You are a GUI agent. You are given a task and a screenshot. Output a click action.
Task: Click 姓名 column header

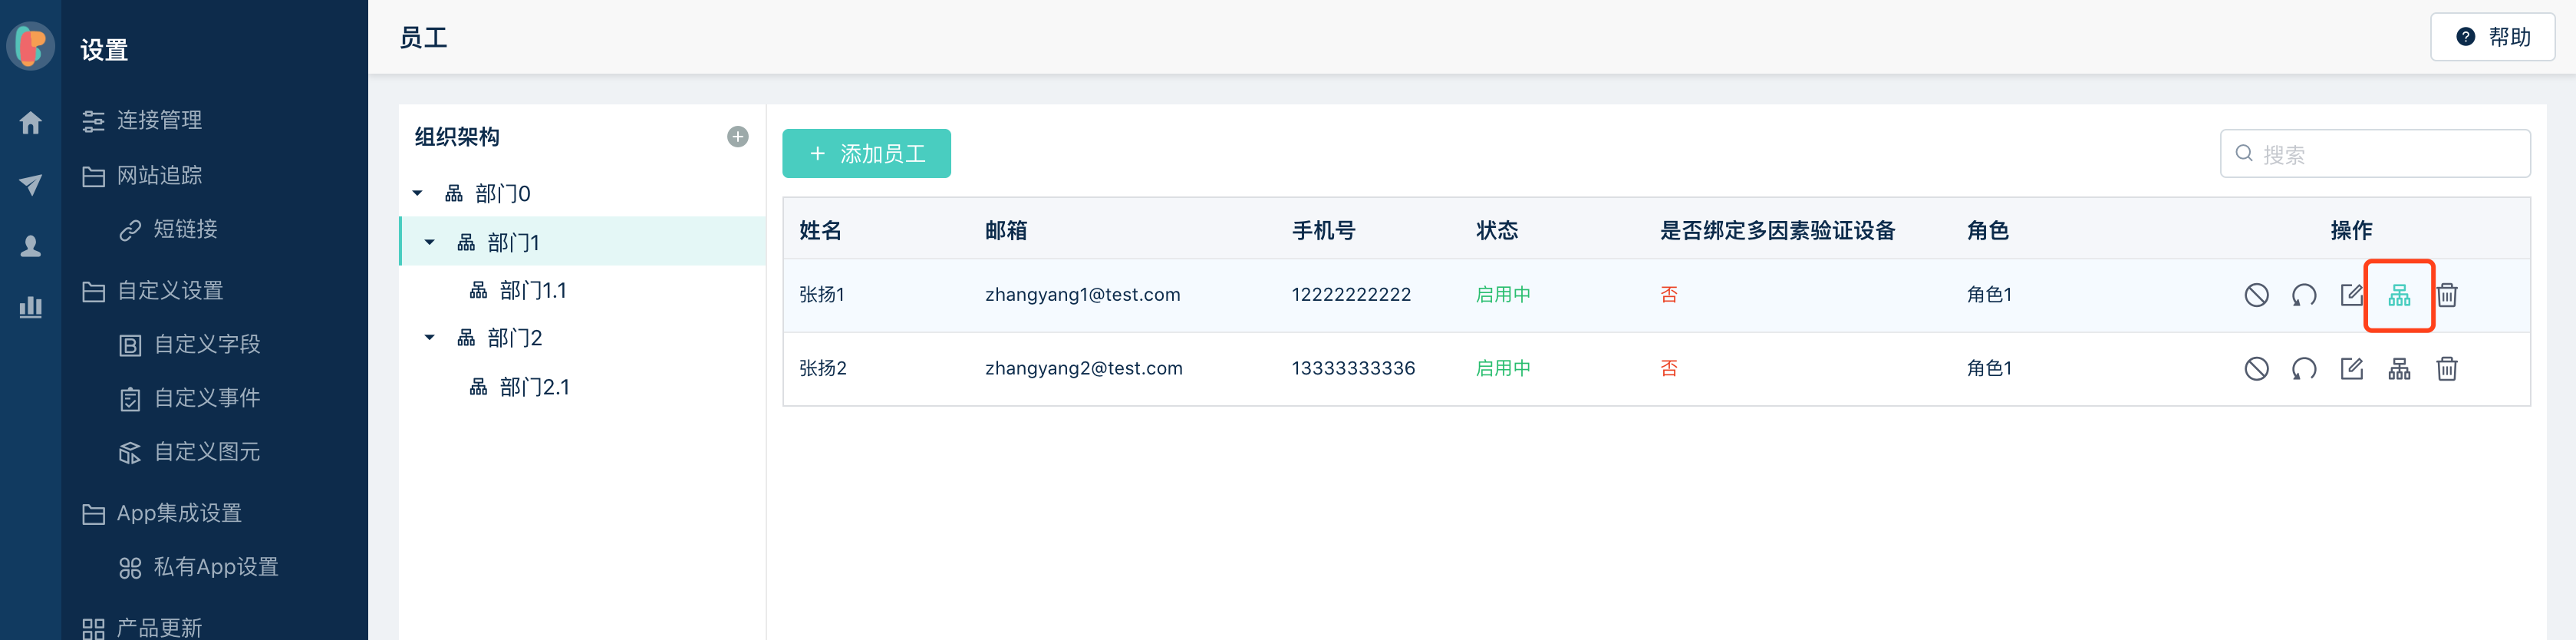(820, 231)
